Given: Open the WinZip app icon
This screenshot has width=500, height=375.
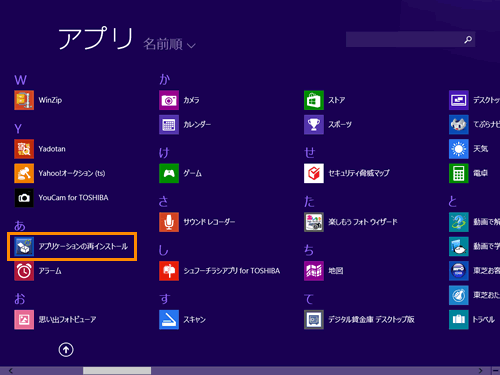Looking at the screenshot, I should 24,100.
